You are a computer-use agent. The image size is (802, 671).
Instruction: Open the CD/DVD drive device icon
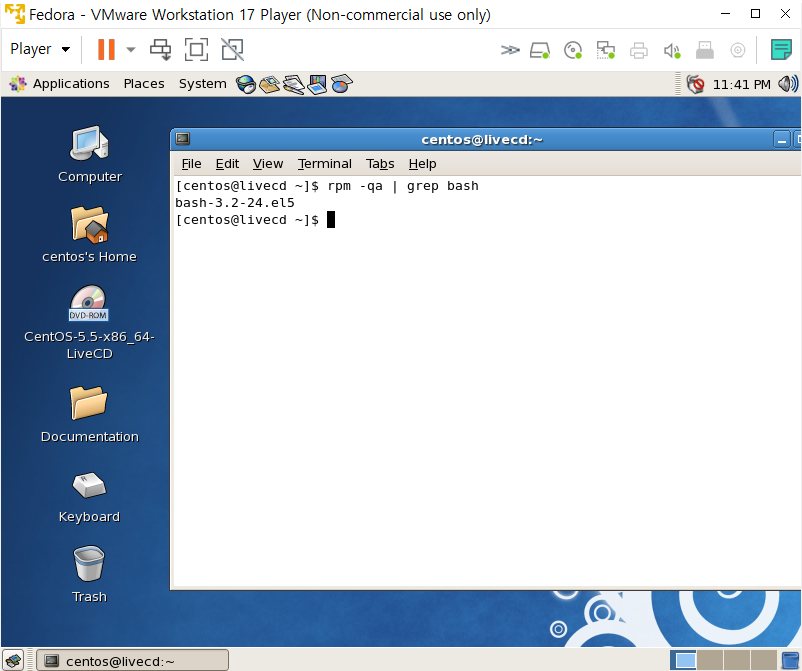[573, 50]
